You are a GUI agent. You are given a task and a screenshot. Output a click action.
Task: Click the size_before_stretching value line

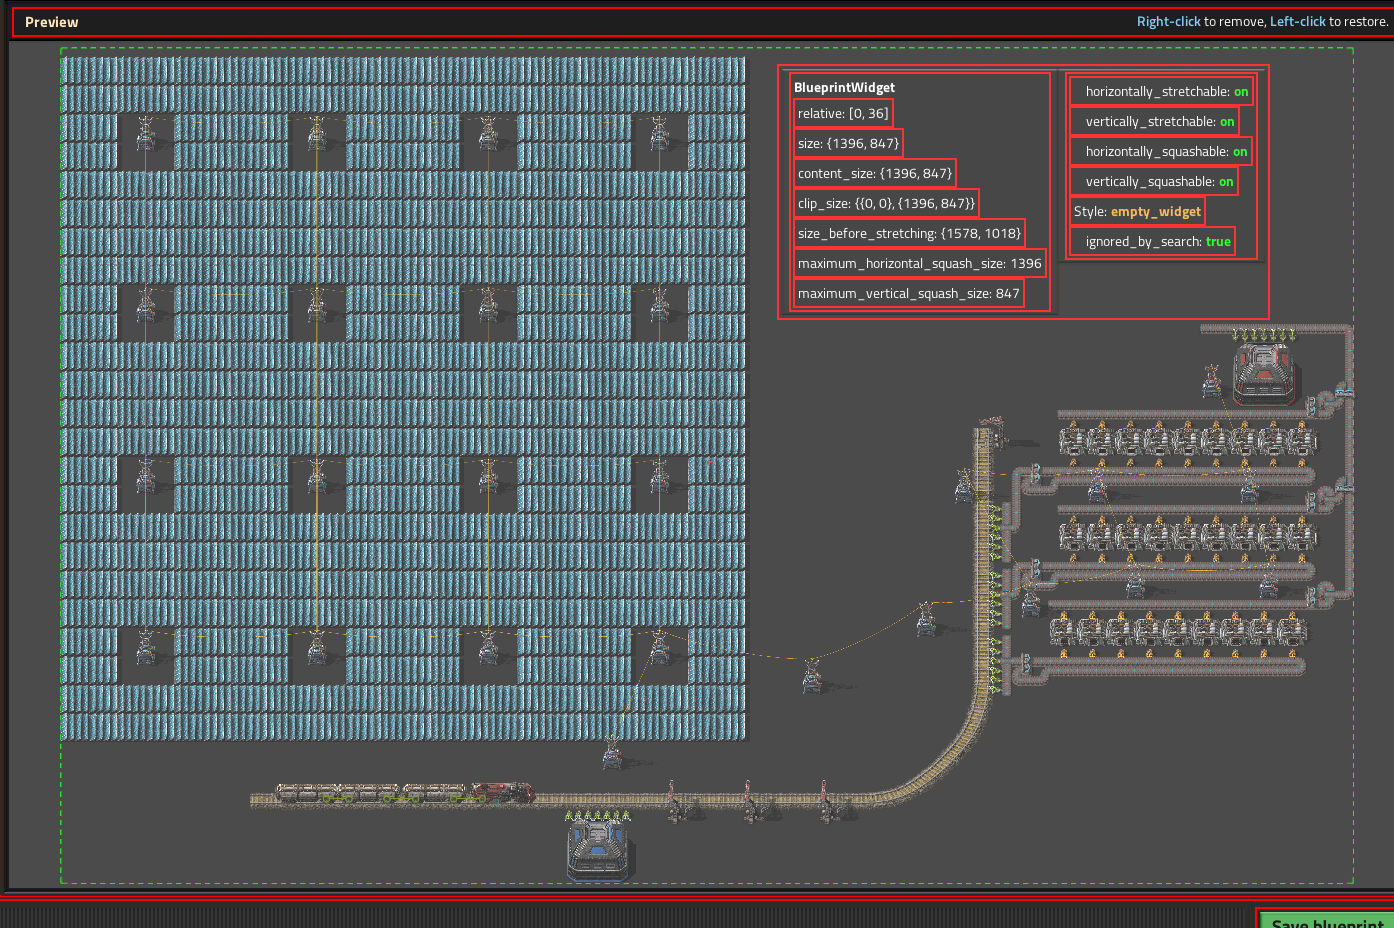click(909, 233)
